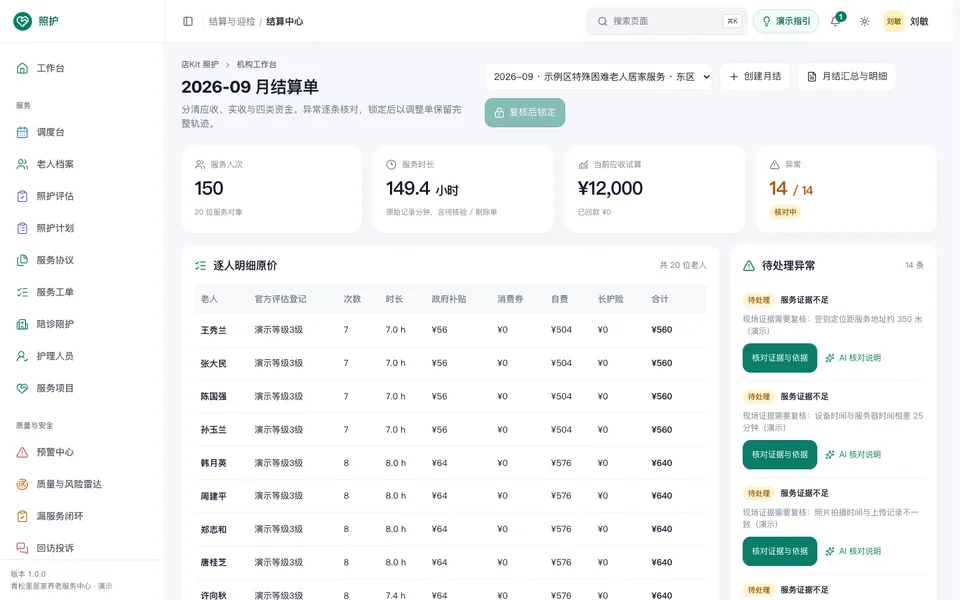Click the 服务时长 clock icon

(391, 165)
